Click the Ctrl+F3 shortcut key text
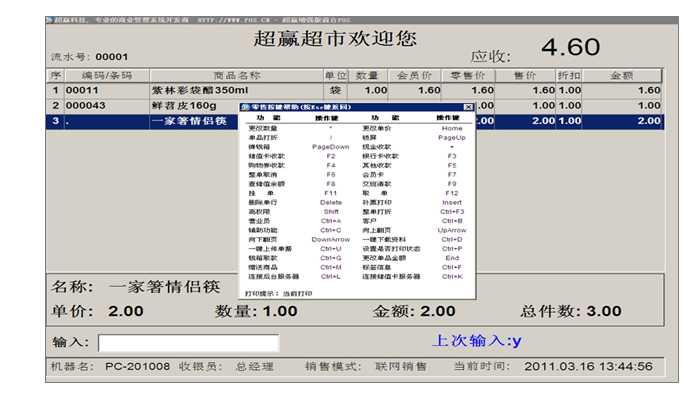The height and width of the screenshot is (399, 700). [x=452, y=212]
